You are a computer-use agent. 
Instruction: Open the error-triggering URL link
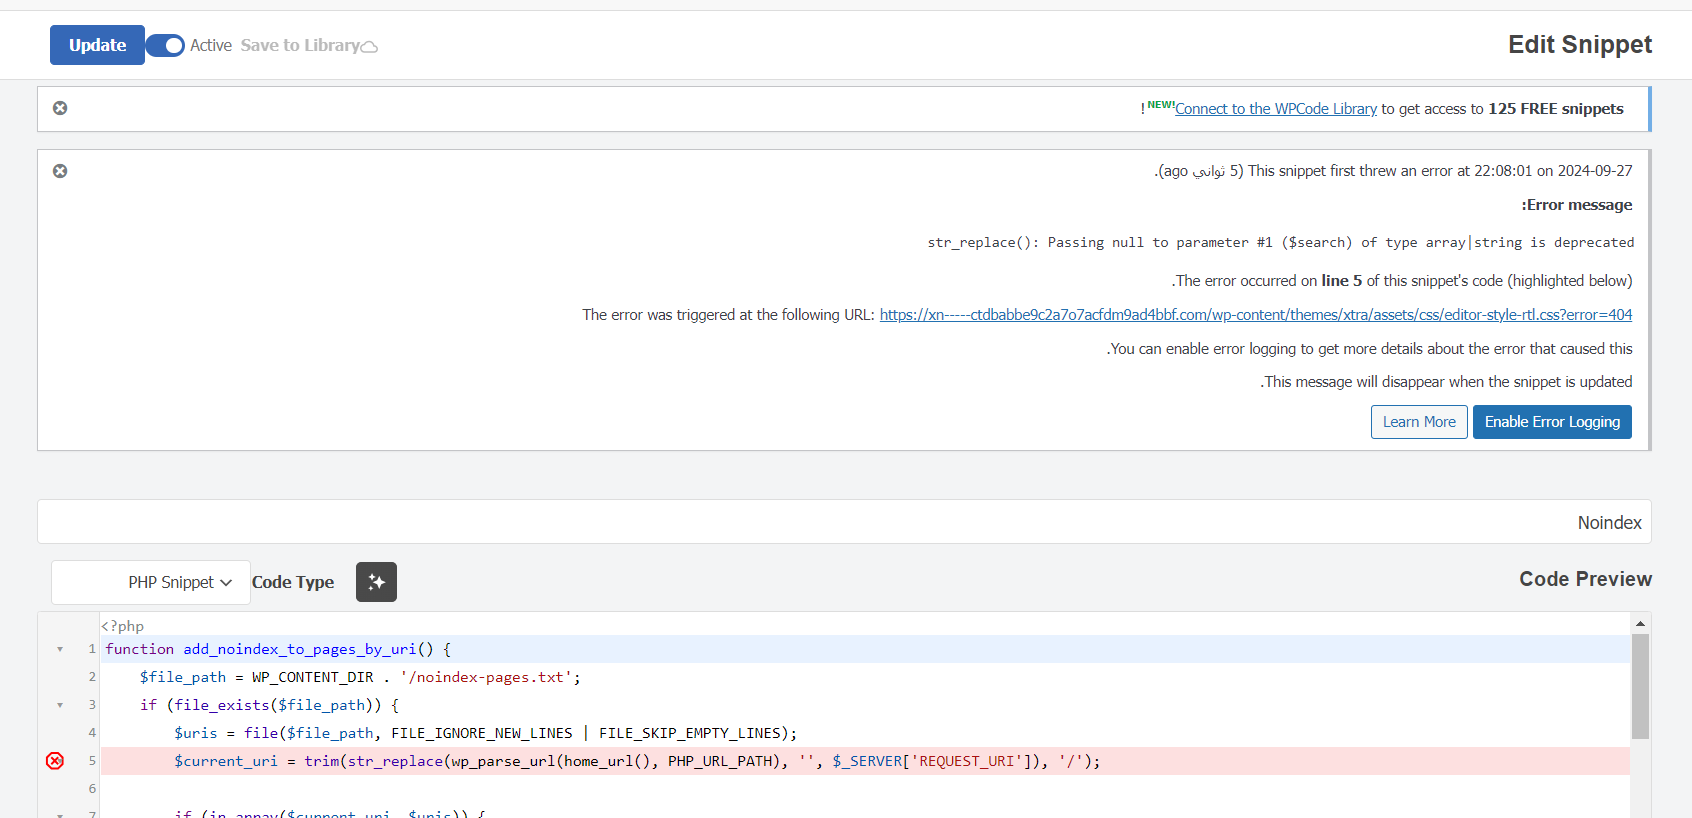coord(1255,315)
